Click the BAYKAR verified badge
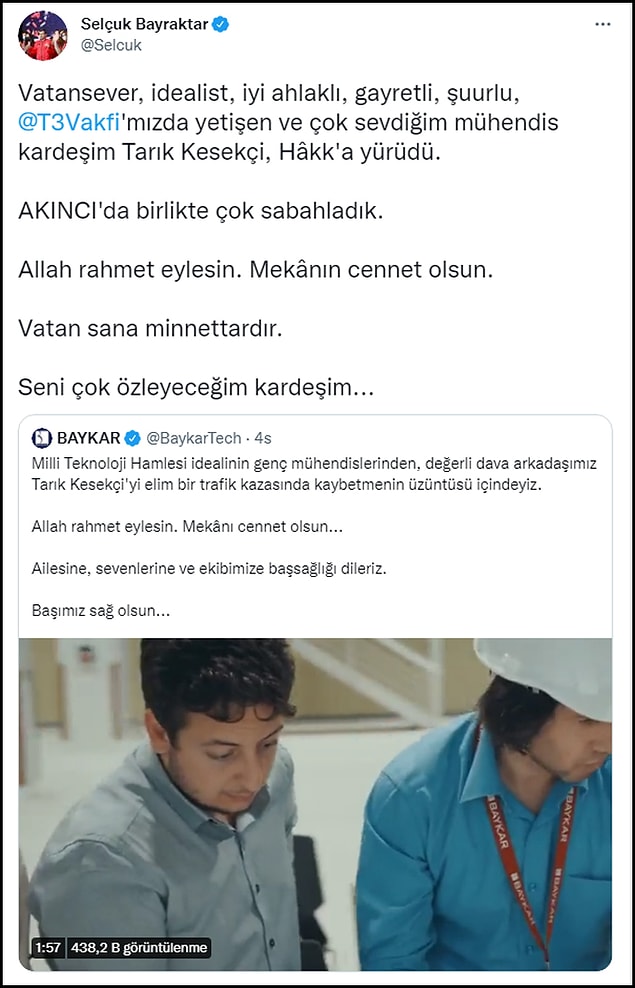Viewport: 635px width, 988px height. pos(132,438)
